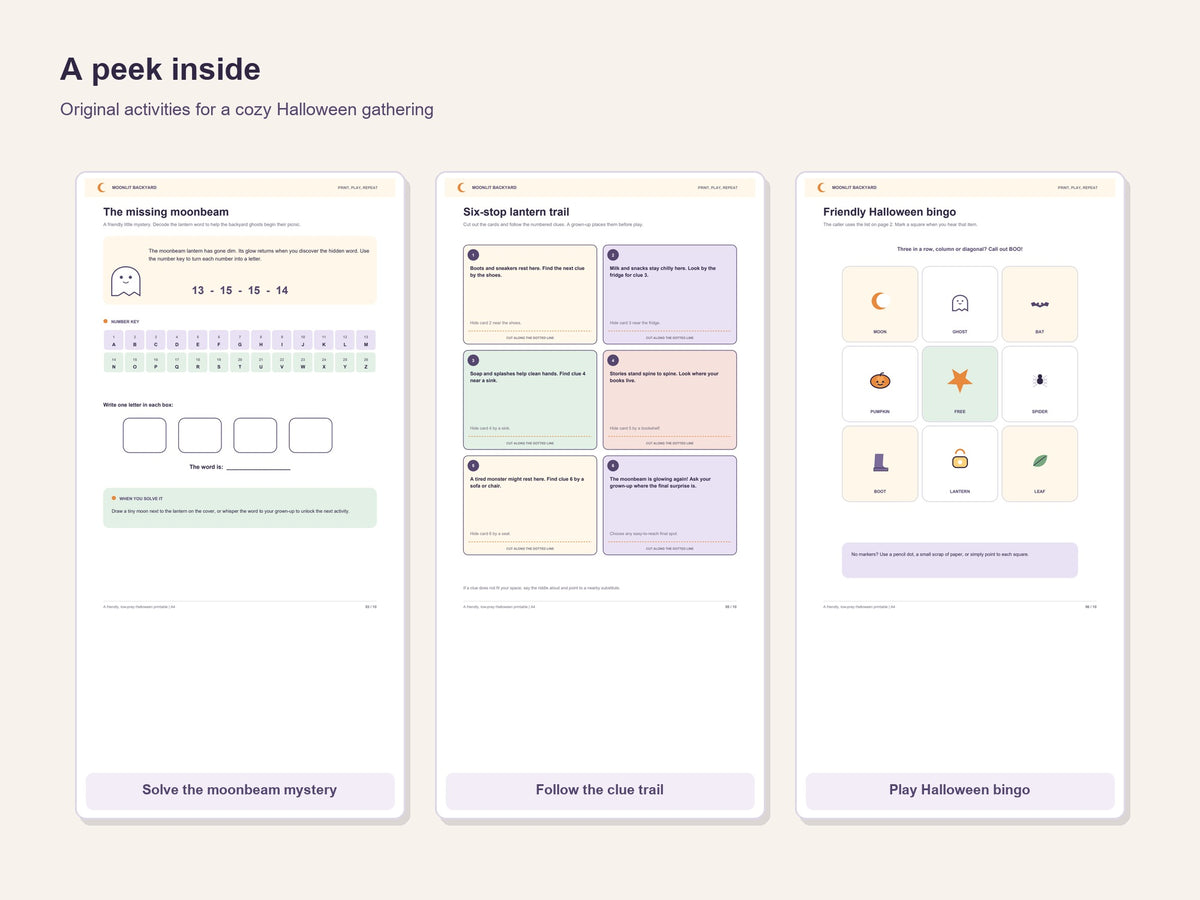
Task: Select the bat icon on the bingo card
Action: point(1040,303)
